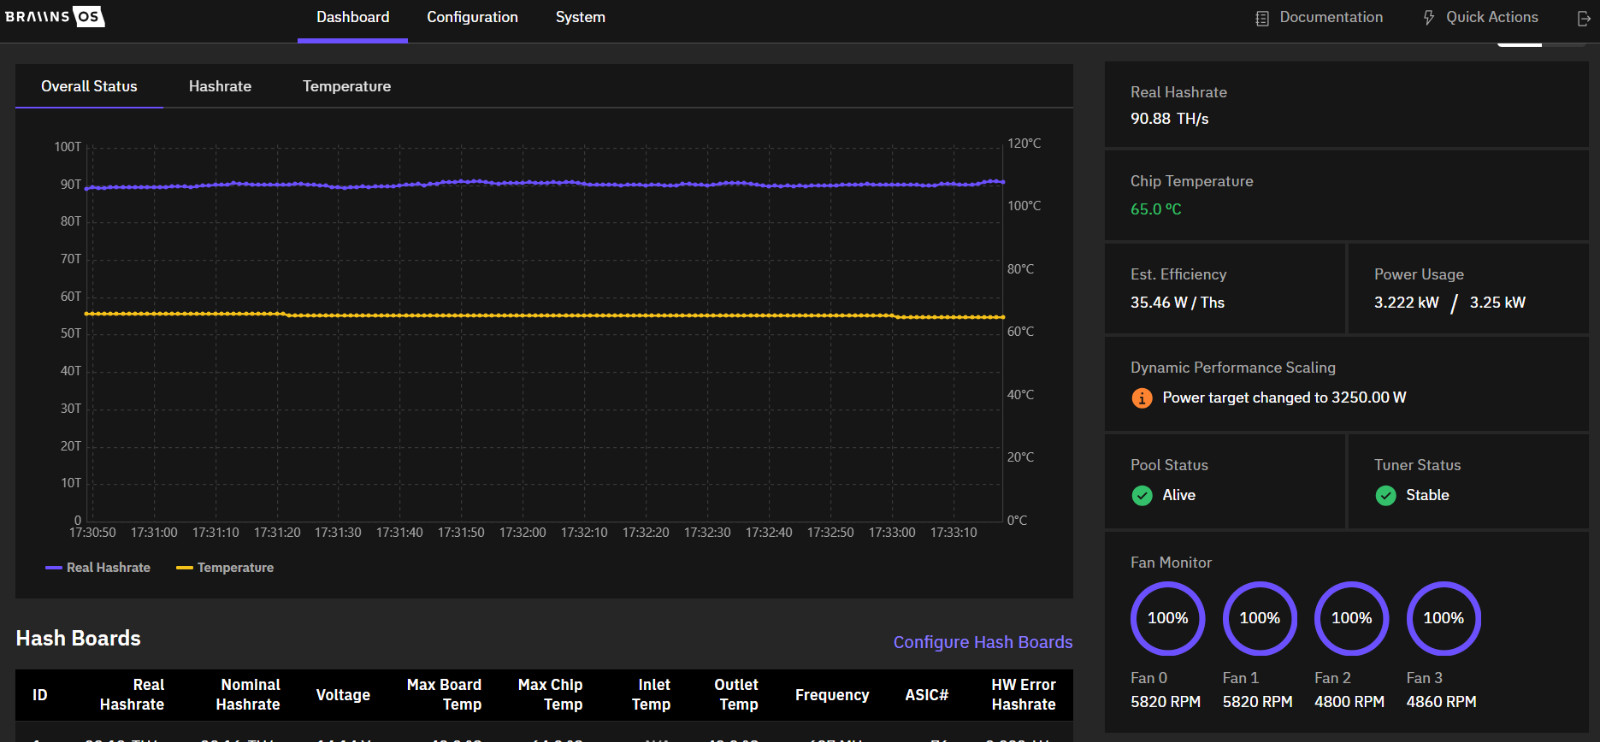Click the purple Real Hashrate legend swatch

(54, 568)
